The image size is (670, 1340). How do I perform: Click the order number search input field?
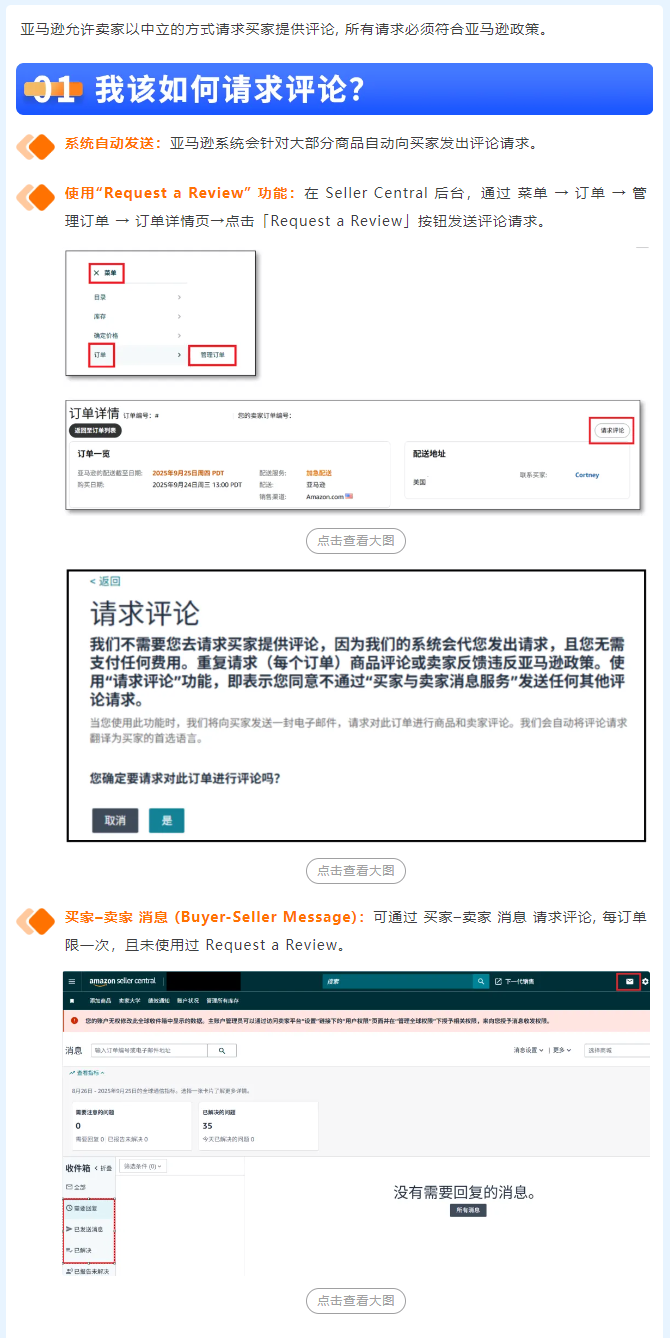(x=148, y=1051)
